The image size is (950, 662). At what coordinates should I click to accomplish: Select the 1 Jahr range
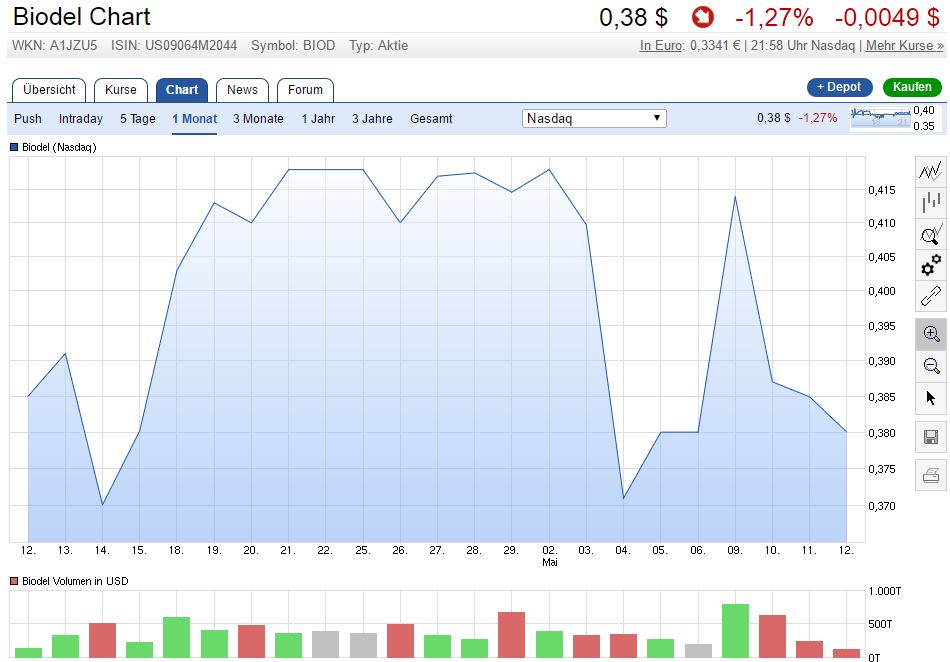pyautogui.click(x=318, y=119)
